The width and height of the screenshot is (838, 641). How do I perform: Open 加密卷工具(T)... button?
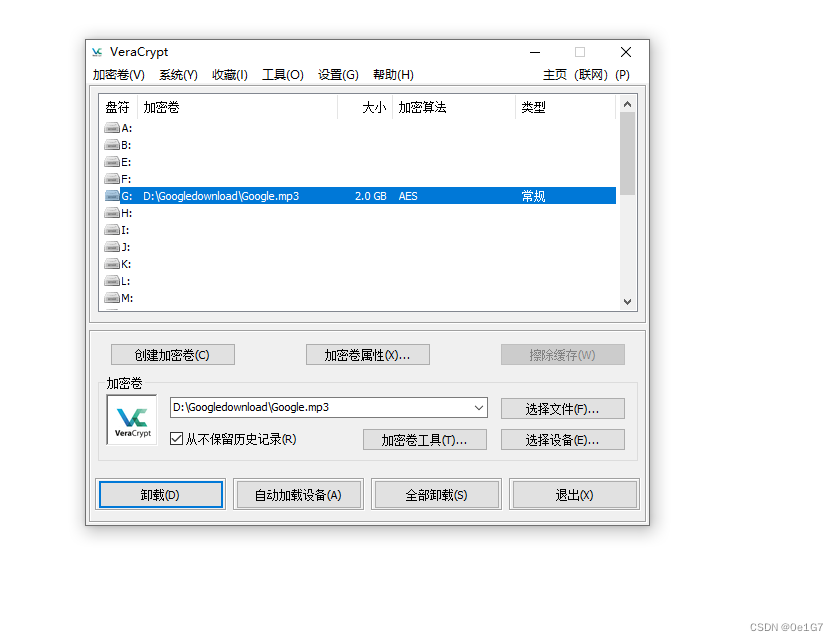pyautogui.click(x=425, y=440)
